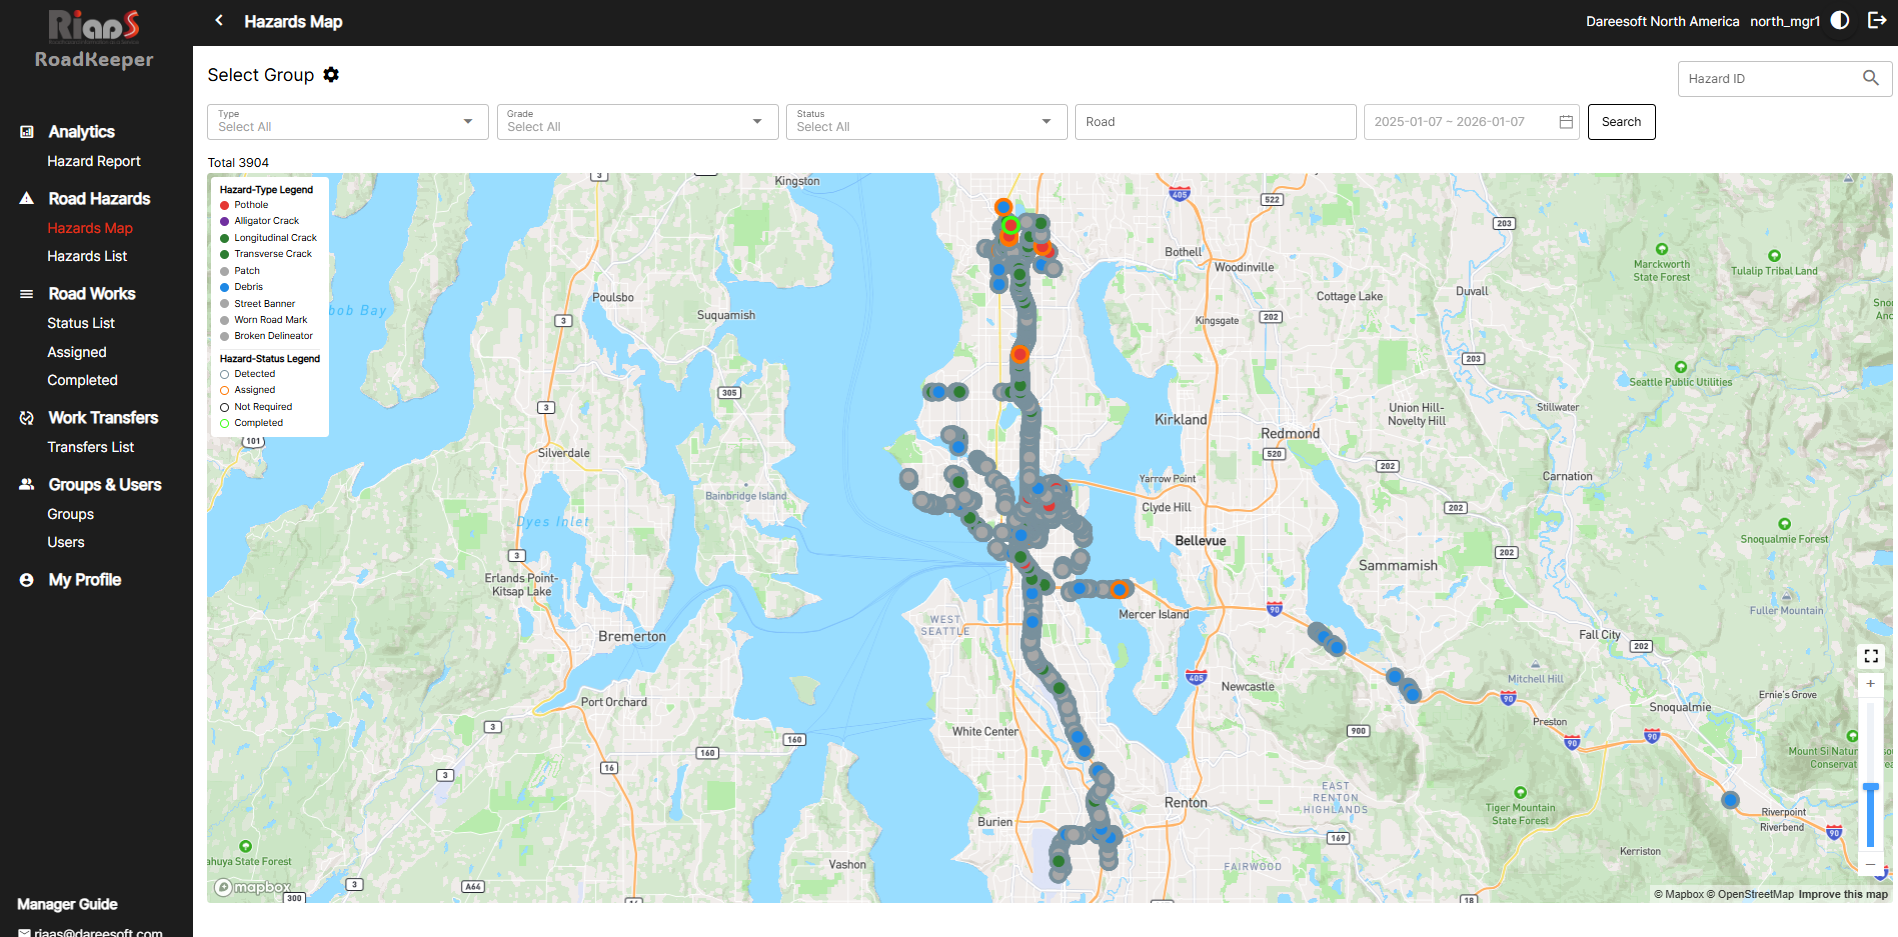Screen dimensions: 1898x937
Task: Click the calendar icon in the date range field
Action: [1565, 121]
